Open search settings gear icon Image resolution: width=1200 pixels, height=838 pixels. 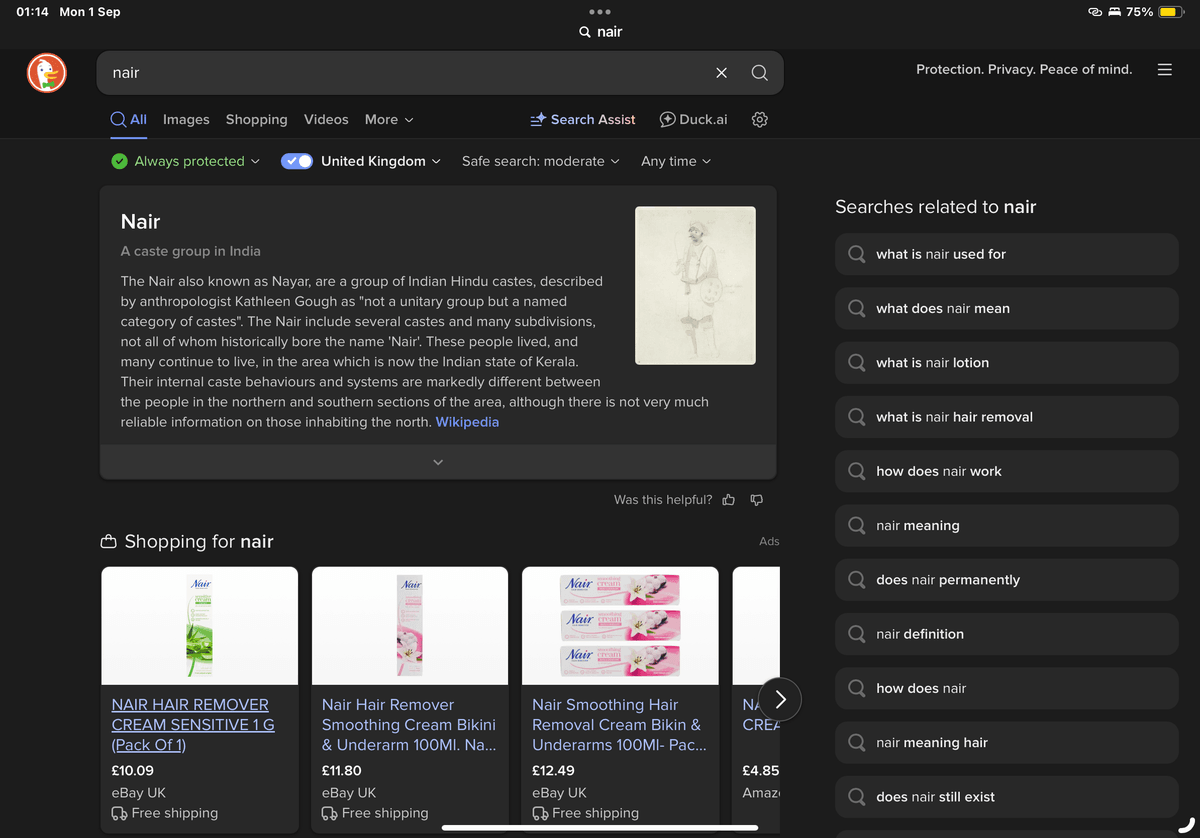pos(760,119)
